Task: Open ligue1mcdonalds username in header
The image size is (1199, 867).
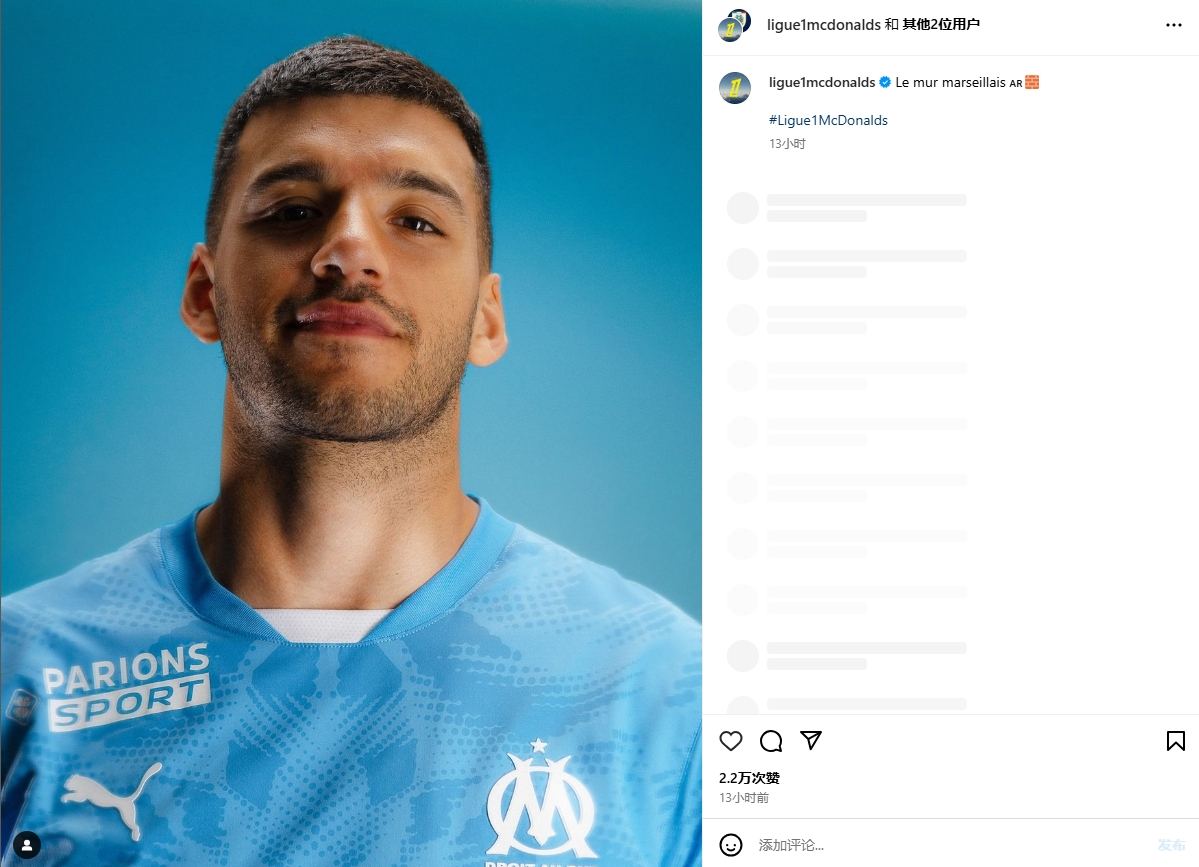Action: 824,24
